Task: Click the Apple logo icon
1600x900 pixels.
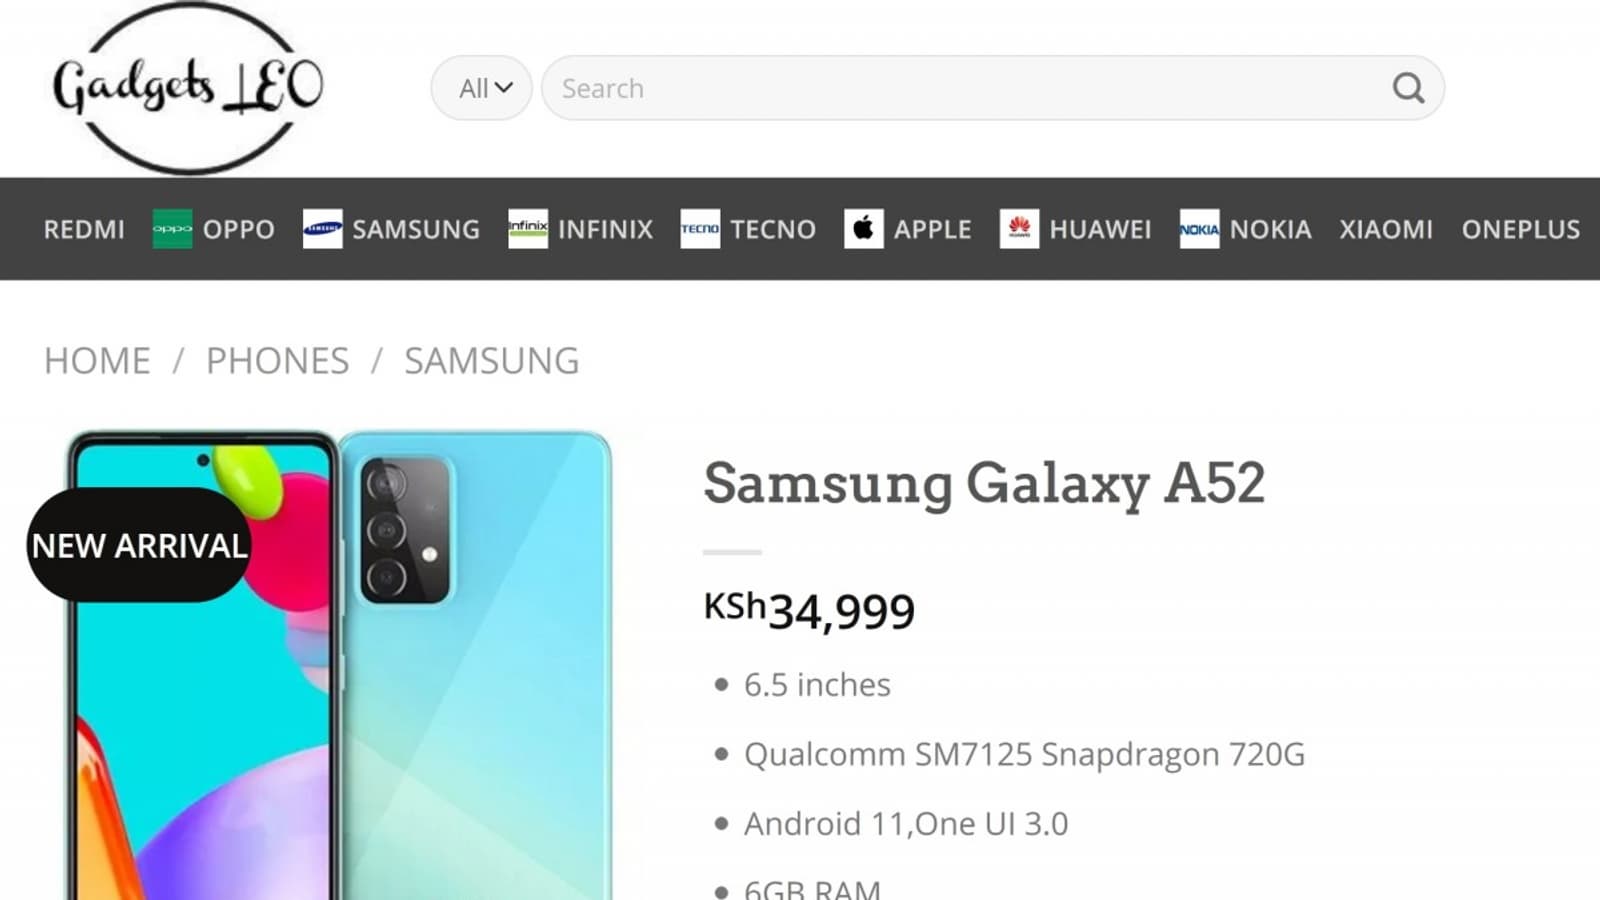Action: (863, 229)
